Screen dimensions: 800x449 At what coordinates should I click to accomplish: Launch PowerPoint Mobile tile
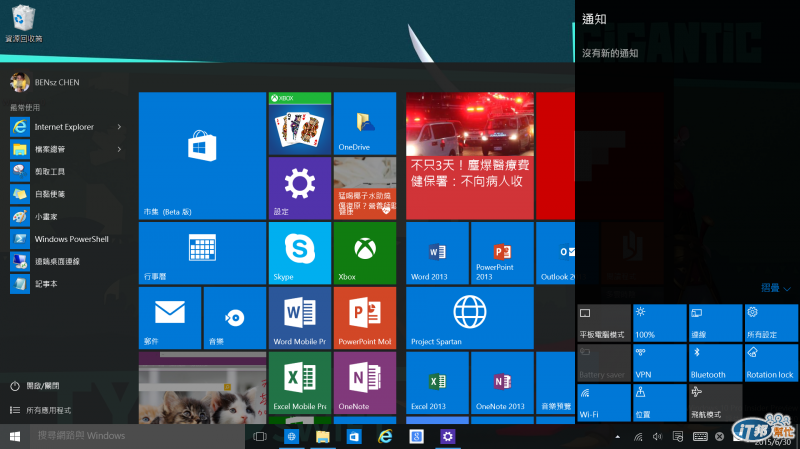(x=365, y=318)
